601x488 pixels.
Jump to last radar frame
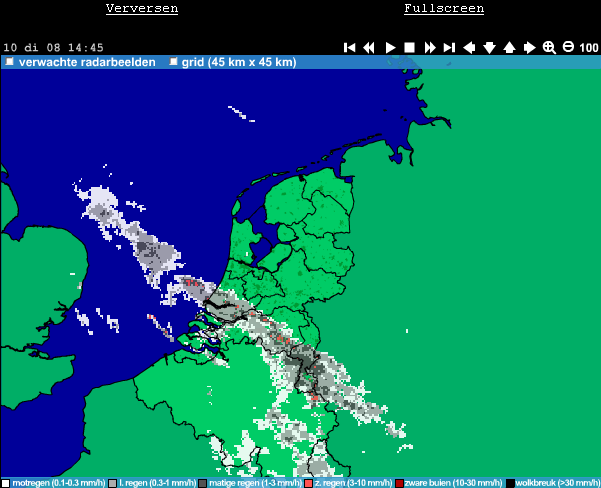pyautogui.click(x=449, y=48)
